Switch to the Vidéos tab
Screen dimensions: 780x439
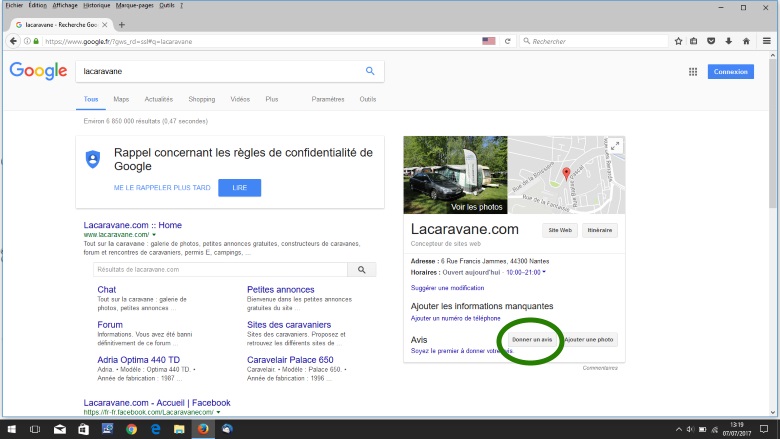(240, 99)
